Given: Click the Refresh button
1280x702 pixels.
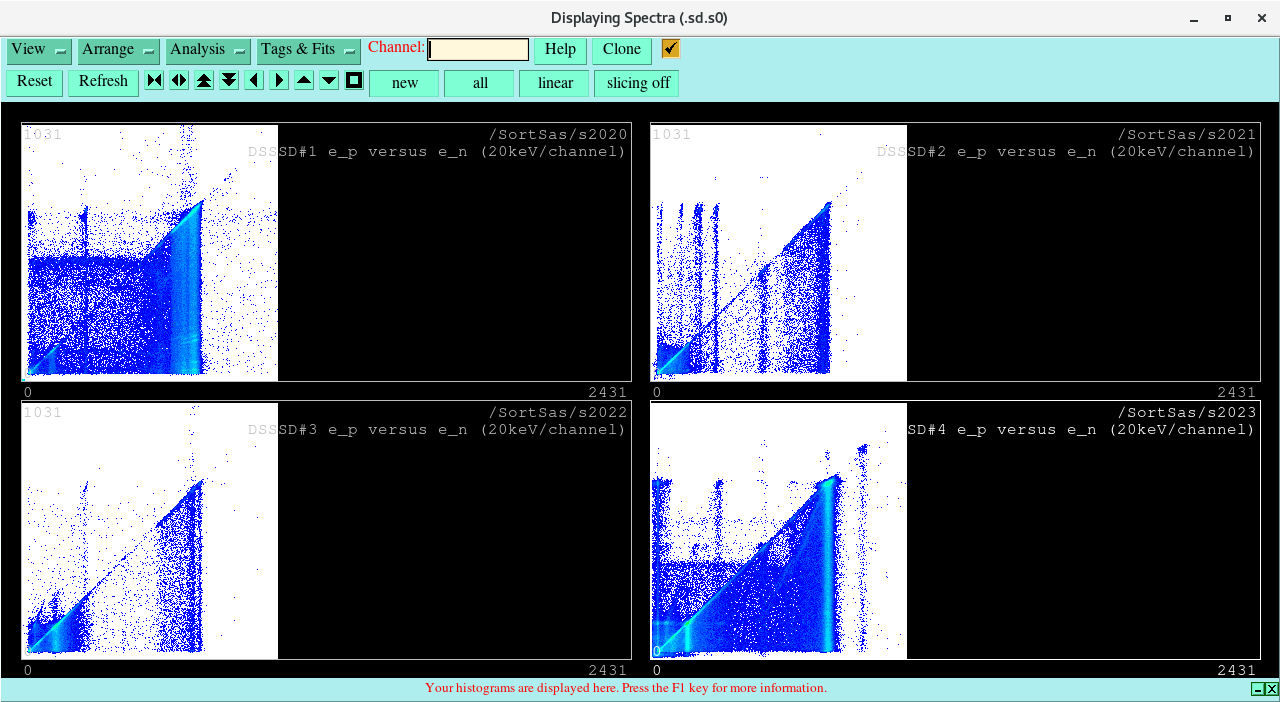Looking at the screenshot, I should tap(103, 82).
